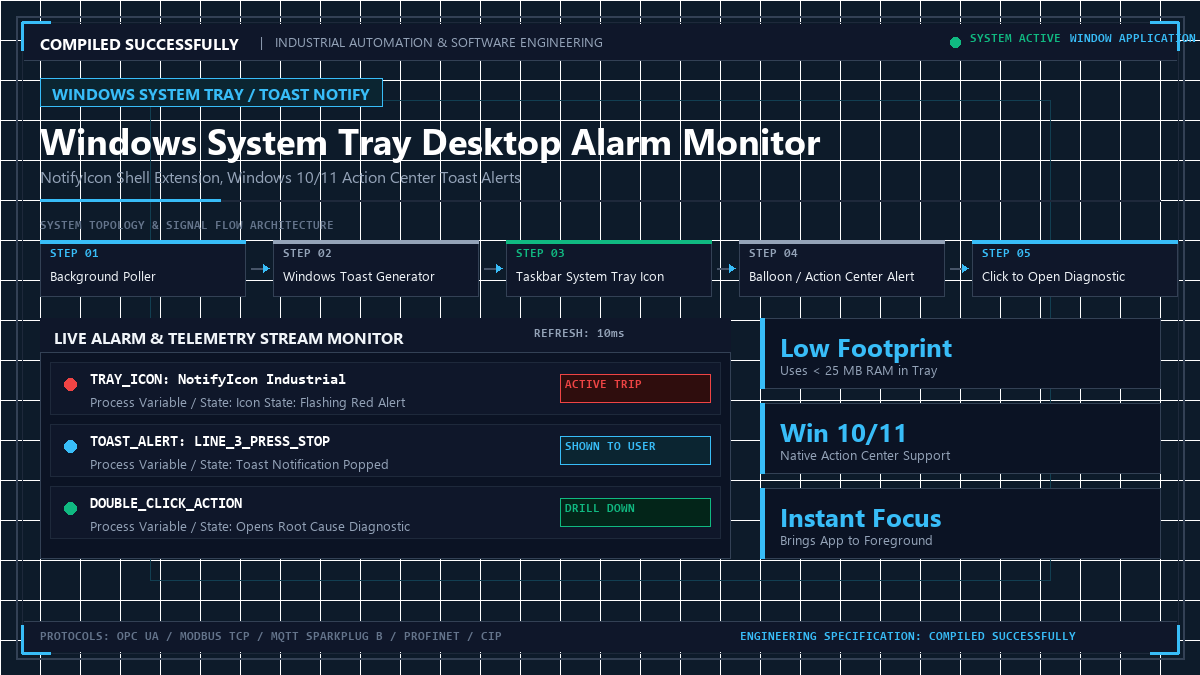Click the WINDOW APPLICATION label in header

click(1133, 38)
